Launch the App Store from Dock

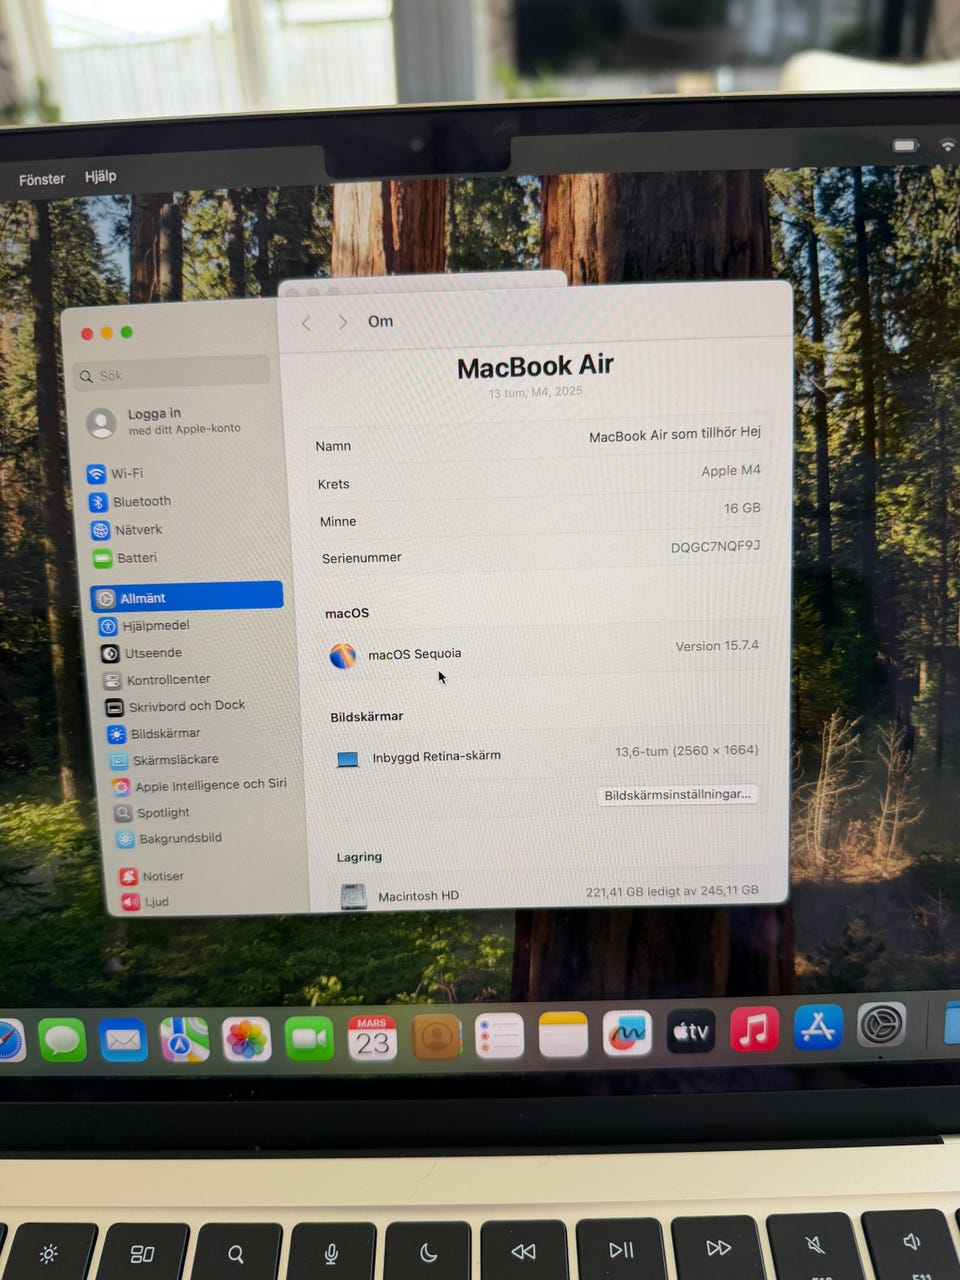(x=817, y=1027)
